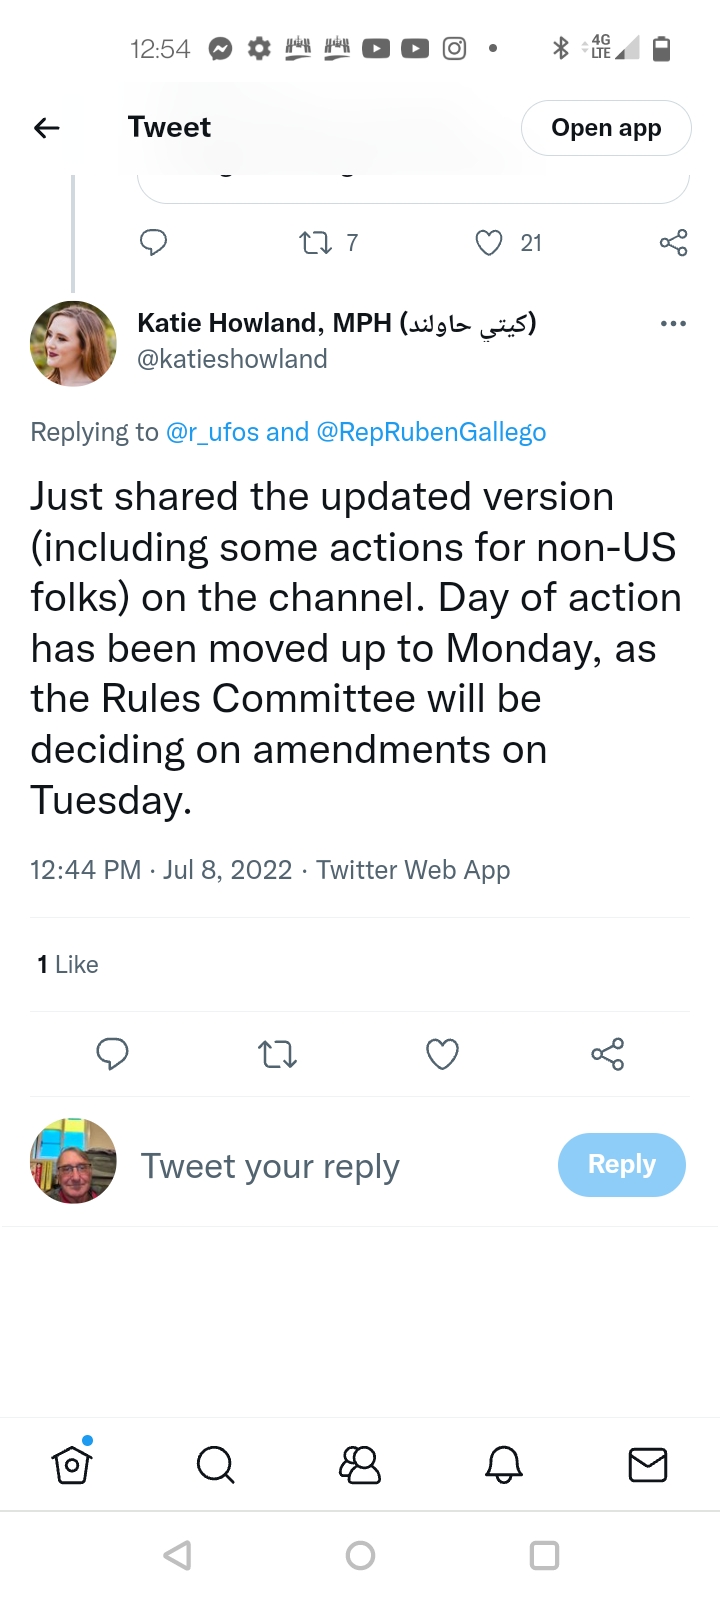
Task: Click the comment icon under Katie's tweet
Action: coord(112,1054)
